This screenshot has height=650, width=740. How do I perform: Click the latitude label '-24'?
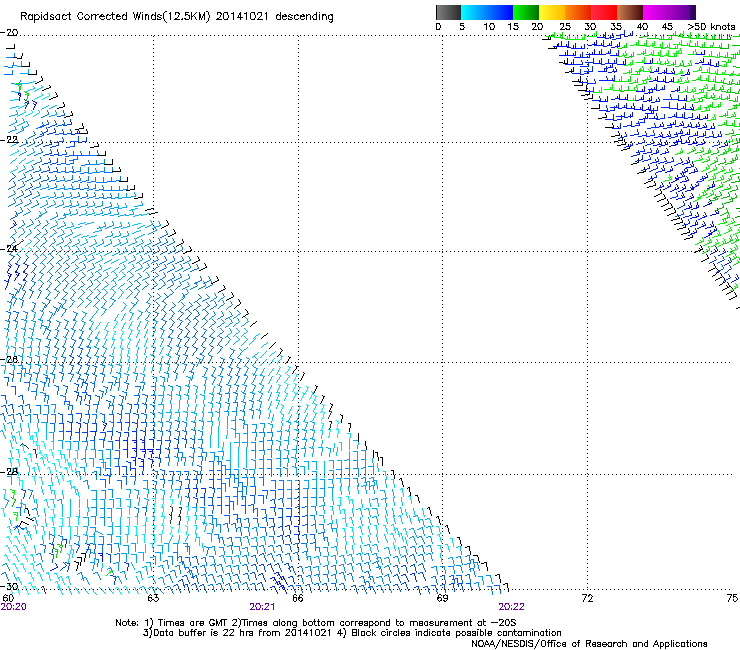point(9,248)
